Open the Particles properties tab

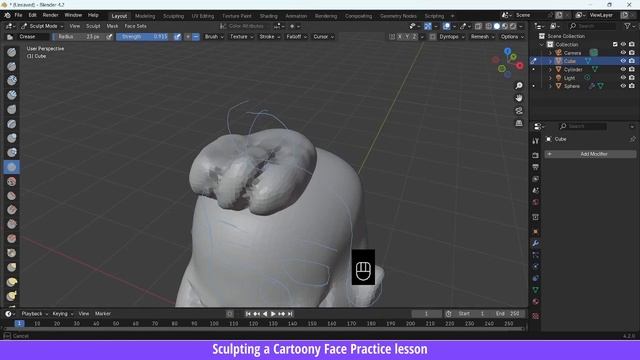click(x=536, y=255)
